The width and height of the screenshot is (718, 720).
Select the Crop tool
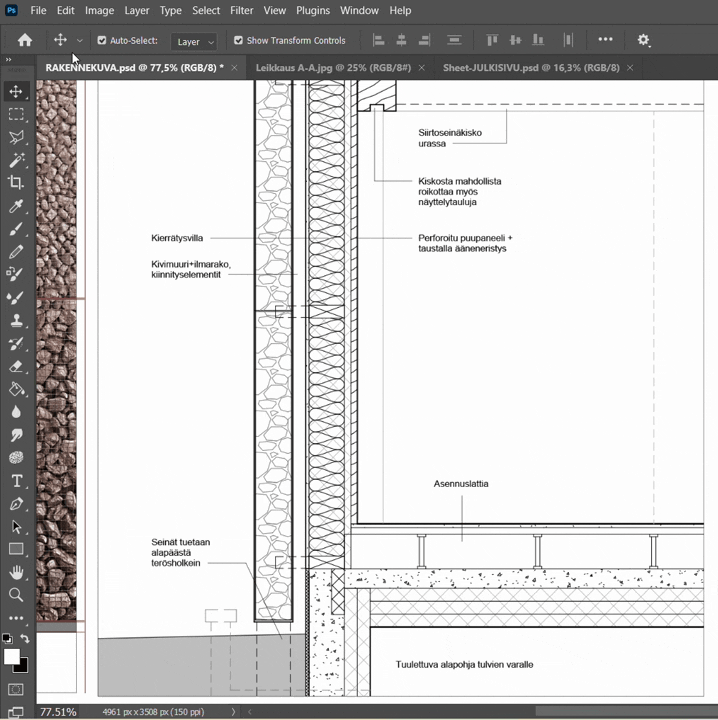(x=16, y=183)
